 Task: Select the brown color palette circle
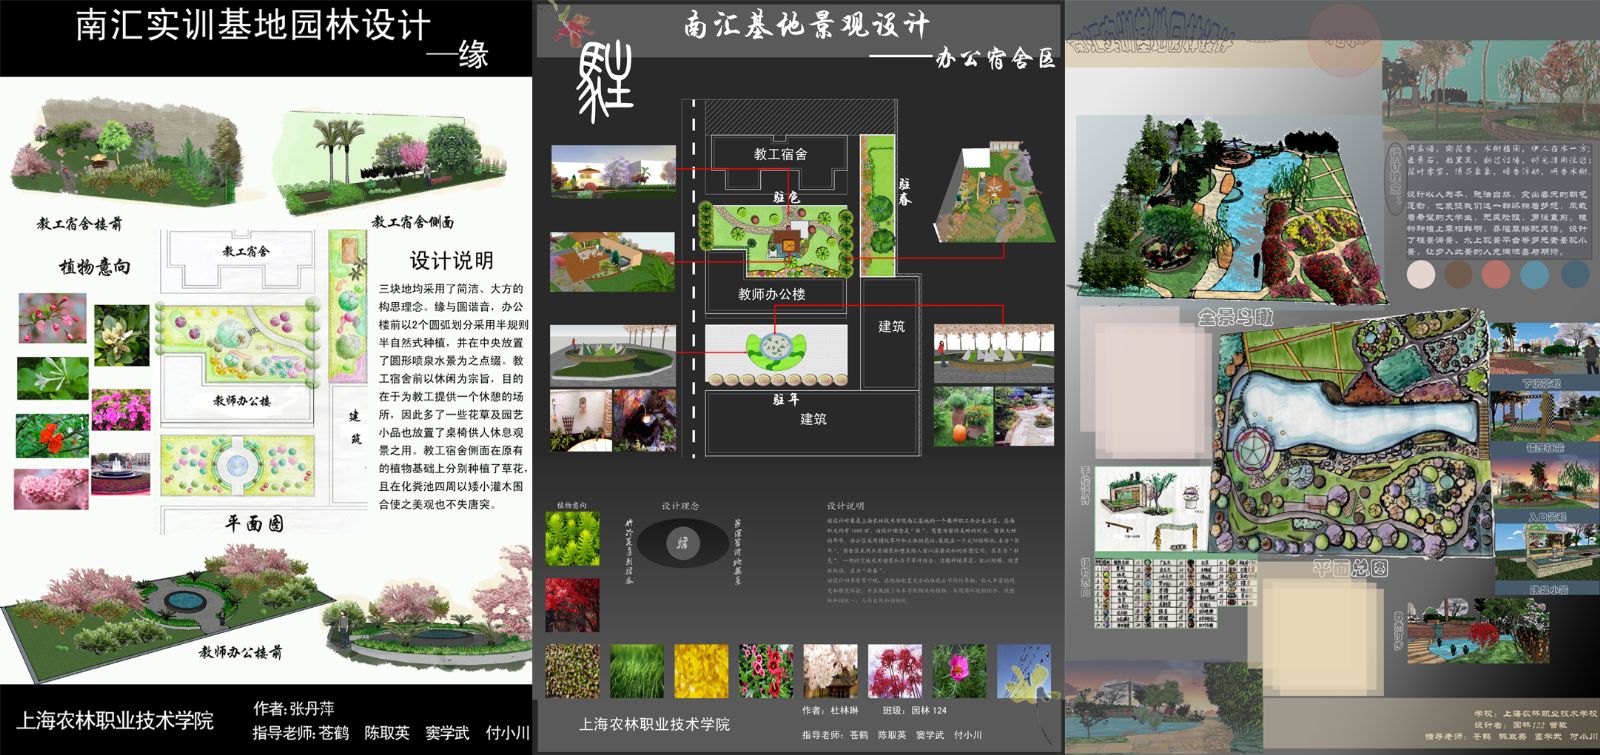(1458, 274)
